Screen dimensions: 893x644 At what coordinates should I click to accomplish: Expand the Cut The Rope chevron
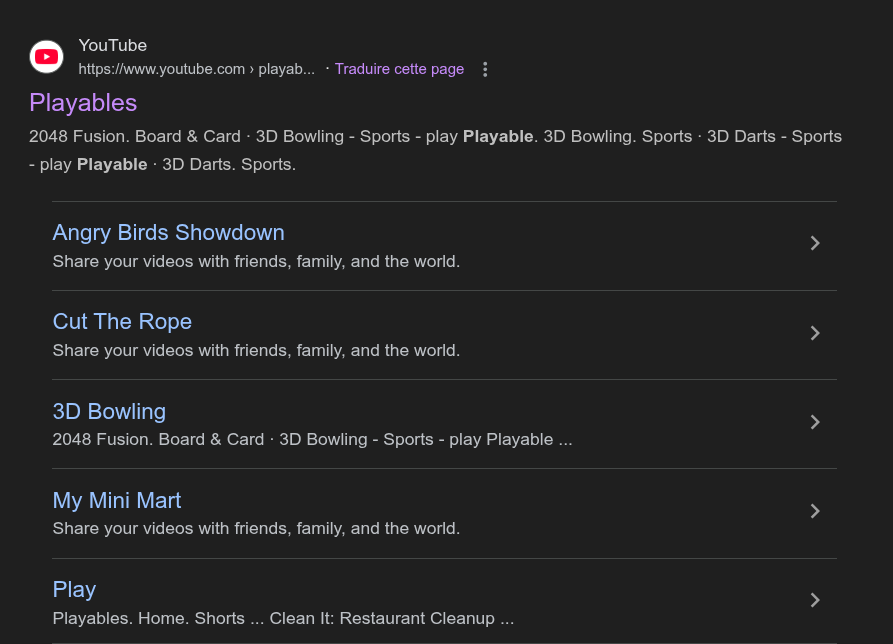coord(815,333)
